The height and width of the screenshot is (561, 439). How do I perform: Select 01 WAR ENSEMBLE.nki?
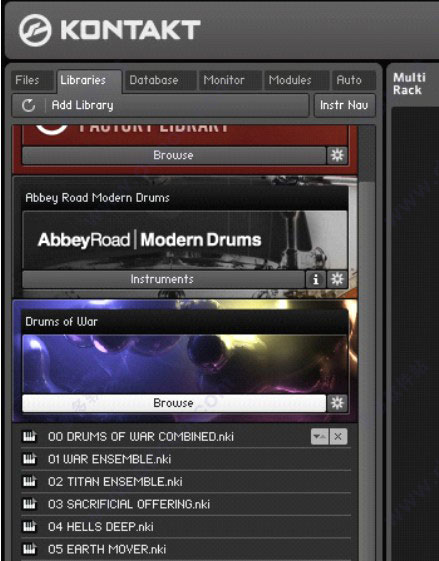(x=109, y=459)
